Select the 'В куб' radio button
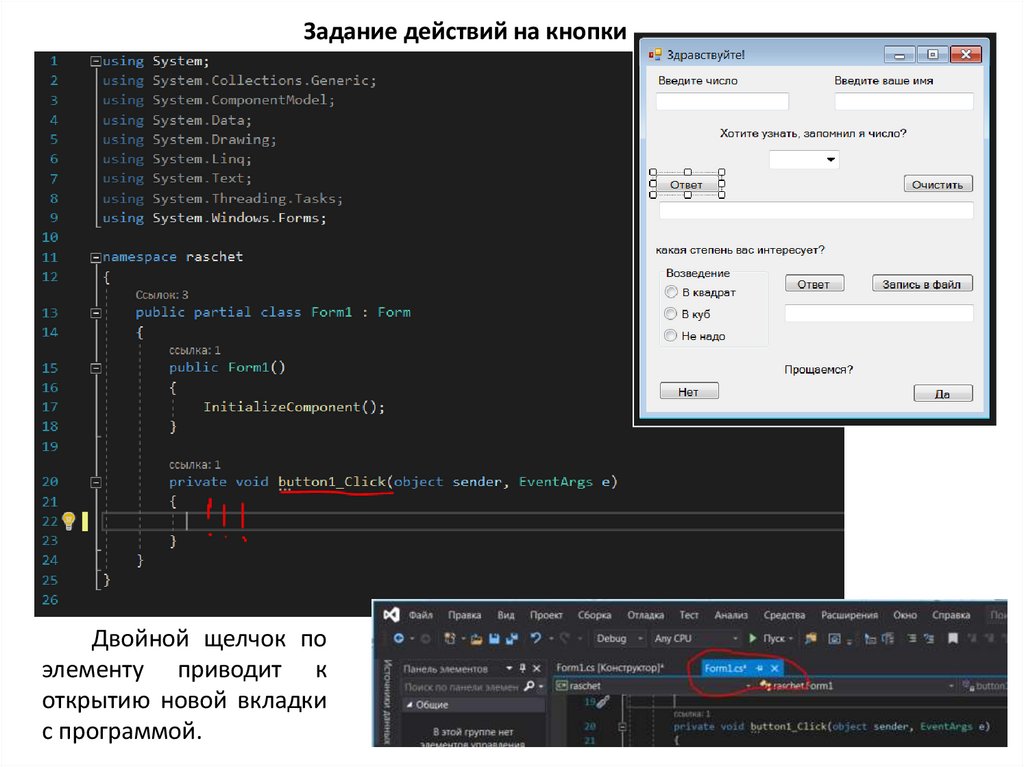This screenshot has width=1024, height=767. click(671, 314)
